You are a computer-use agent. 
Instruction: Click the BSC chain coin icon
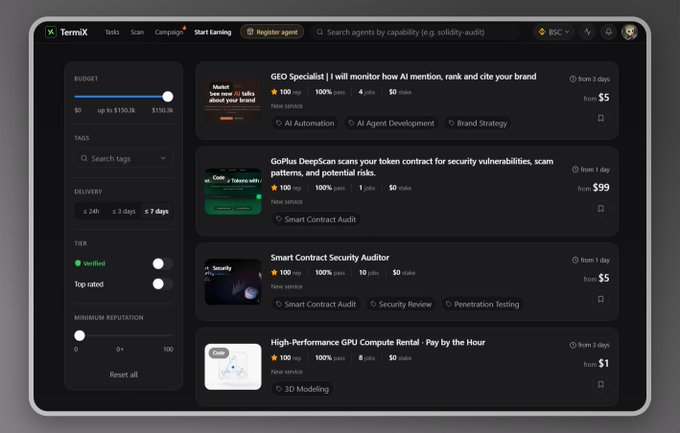(x=542, y=32)
